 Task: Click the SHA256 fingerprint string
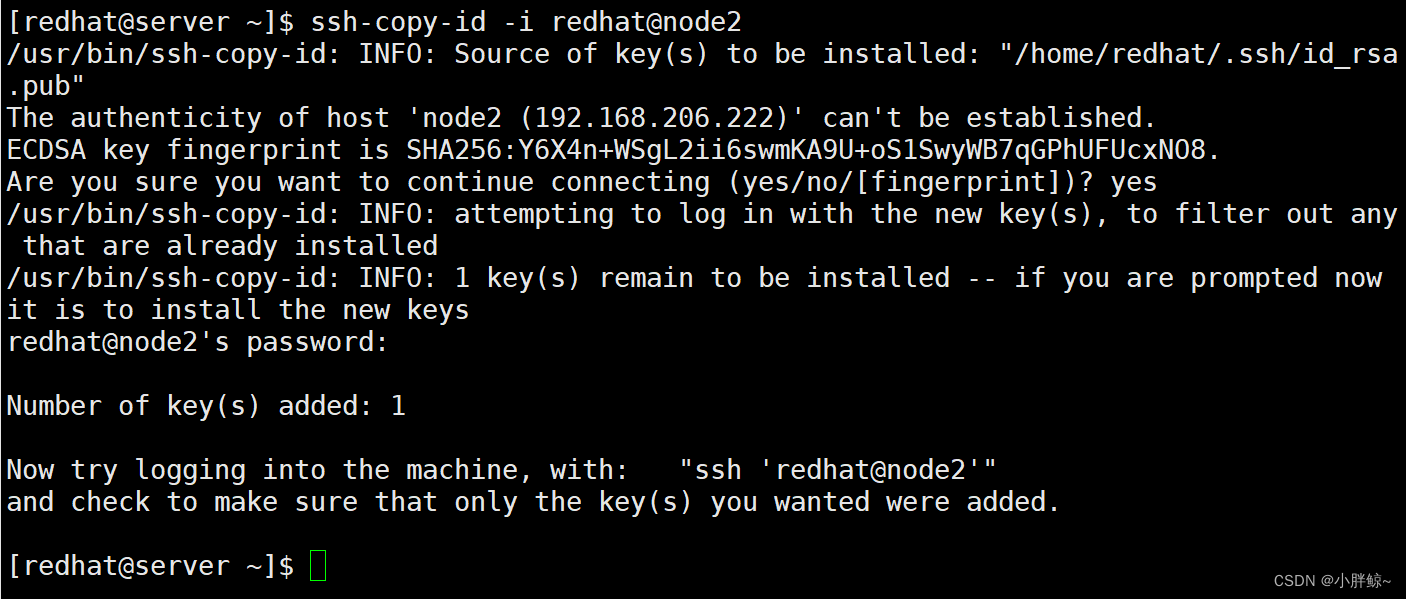pos(813,150)
